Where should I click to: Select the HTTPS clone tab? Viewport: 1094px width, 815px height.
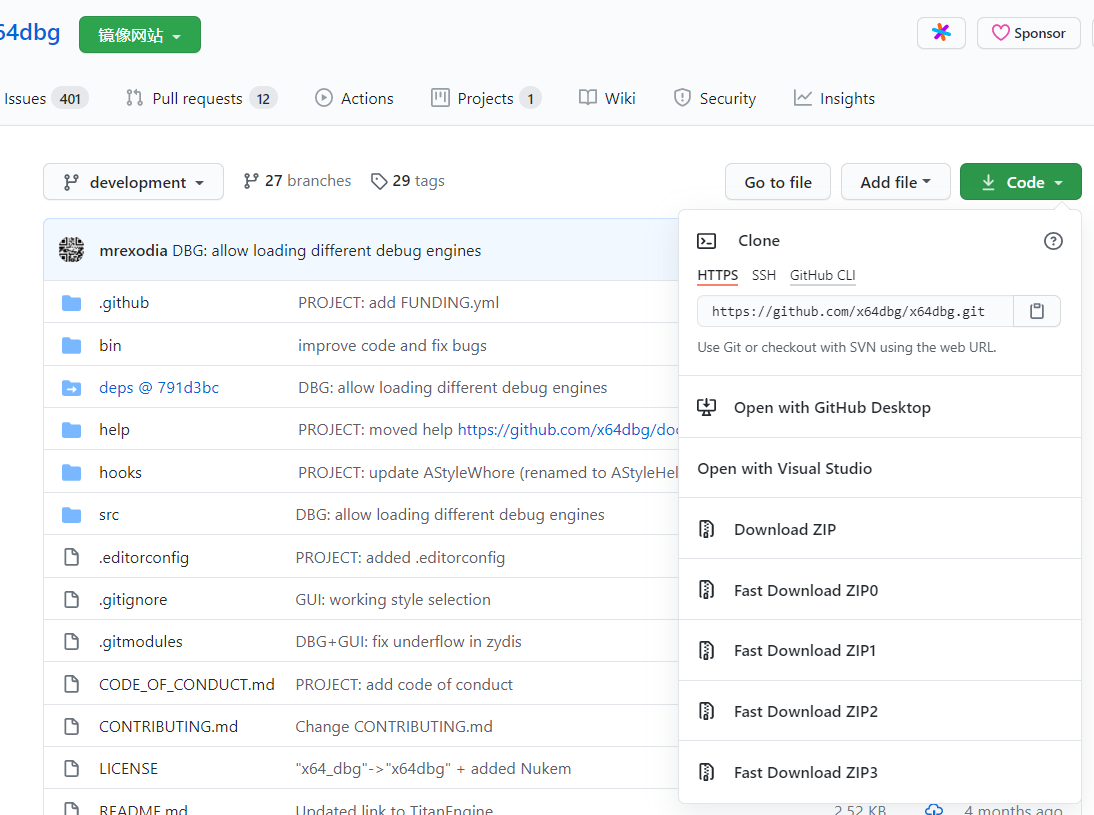coord(717,275)
